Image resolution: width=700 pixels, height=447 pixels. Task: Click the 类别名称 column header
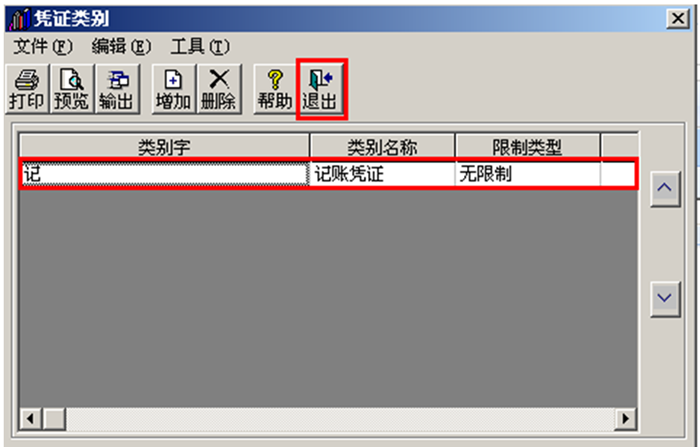click(382, 146)
